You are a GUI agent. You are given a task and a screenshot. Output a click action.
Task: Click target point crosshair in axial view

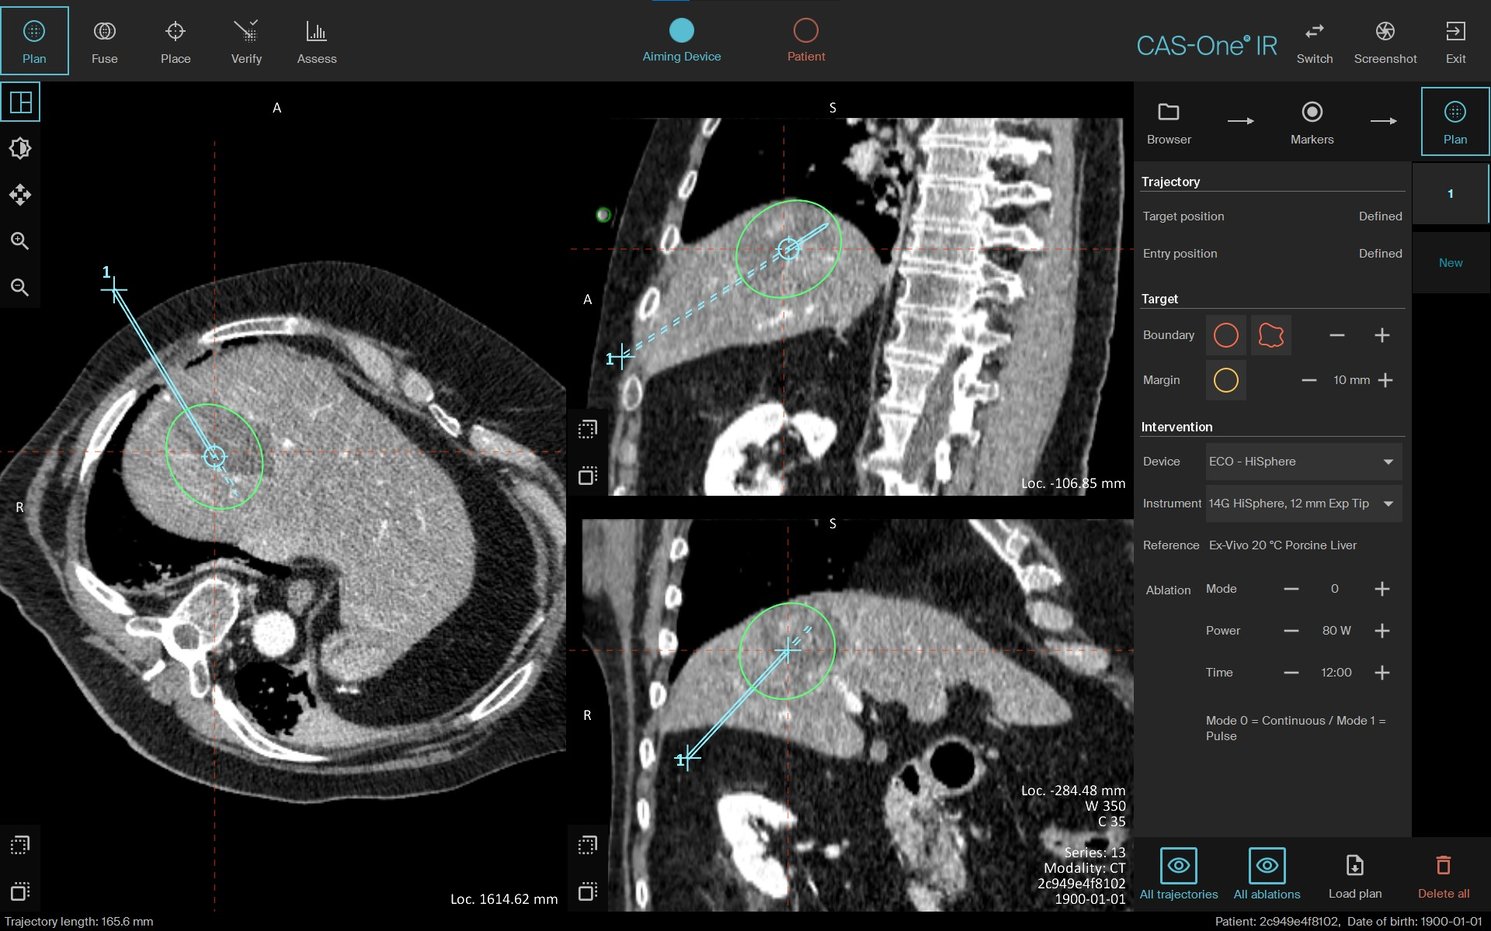(x=214, y=457)
